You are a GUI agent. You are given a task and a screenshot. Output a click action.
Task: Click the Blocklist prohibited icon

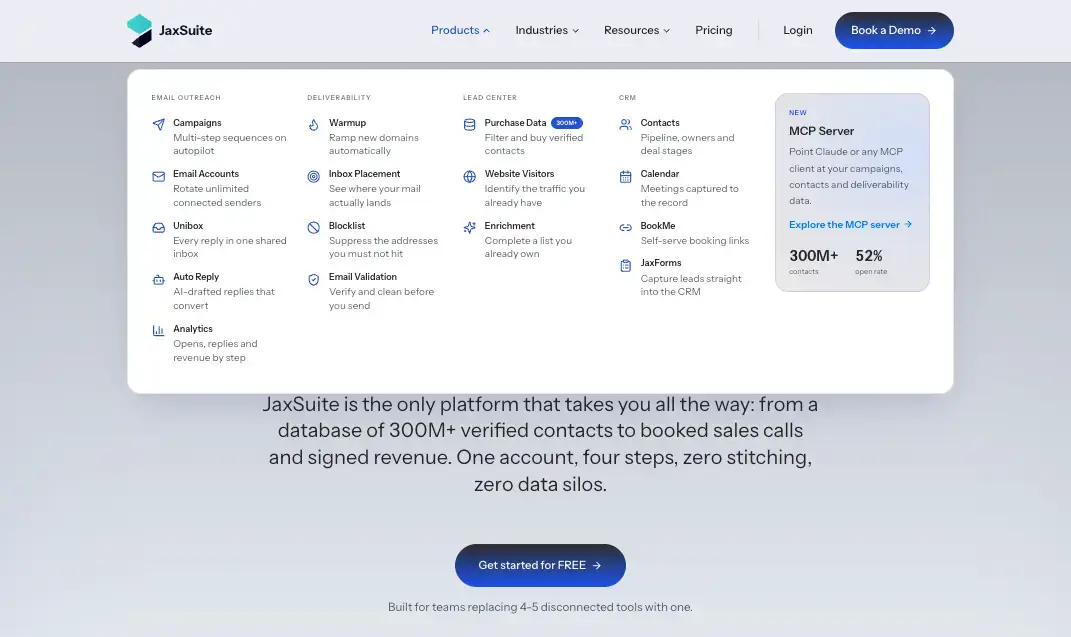[314, 228]
